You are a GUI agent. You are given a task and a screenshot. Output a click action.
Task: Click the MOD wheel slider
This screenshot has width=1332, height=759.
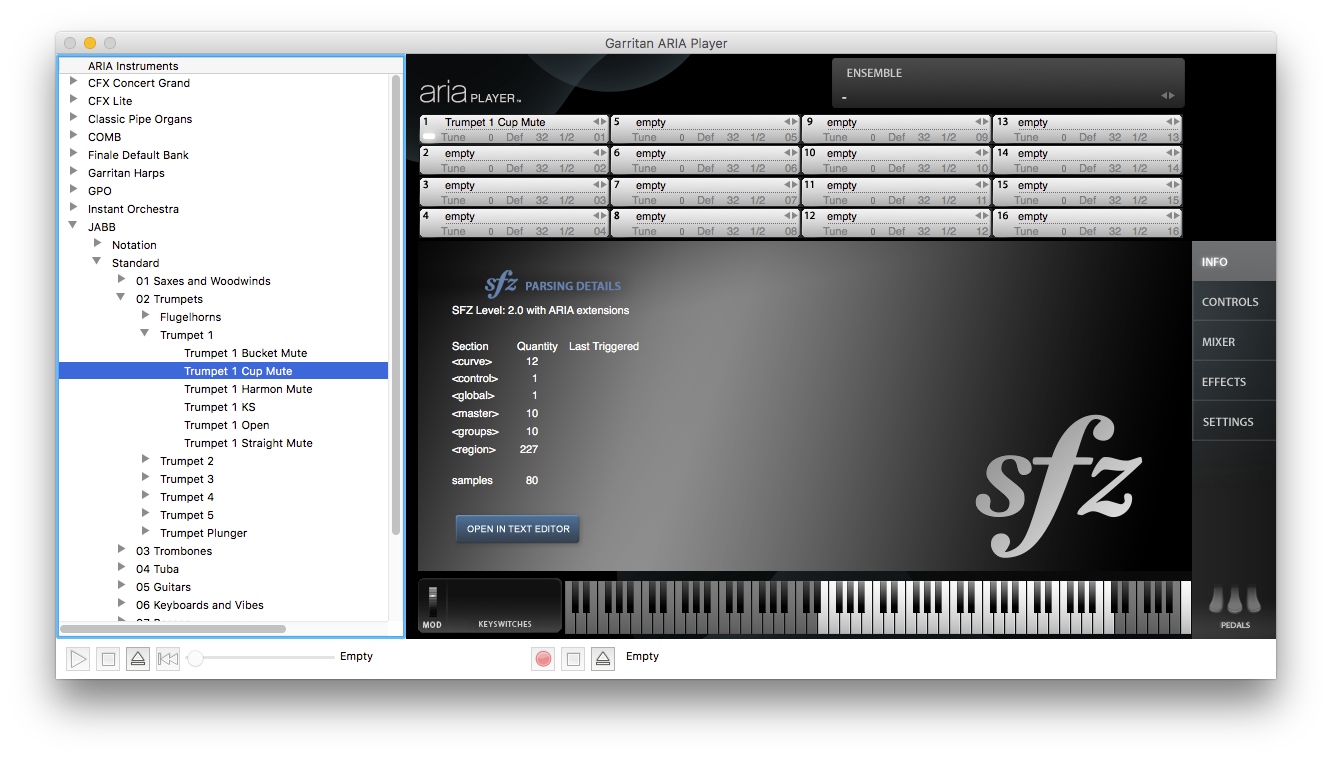(433, 602)
